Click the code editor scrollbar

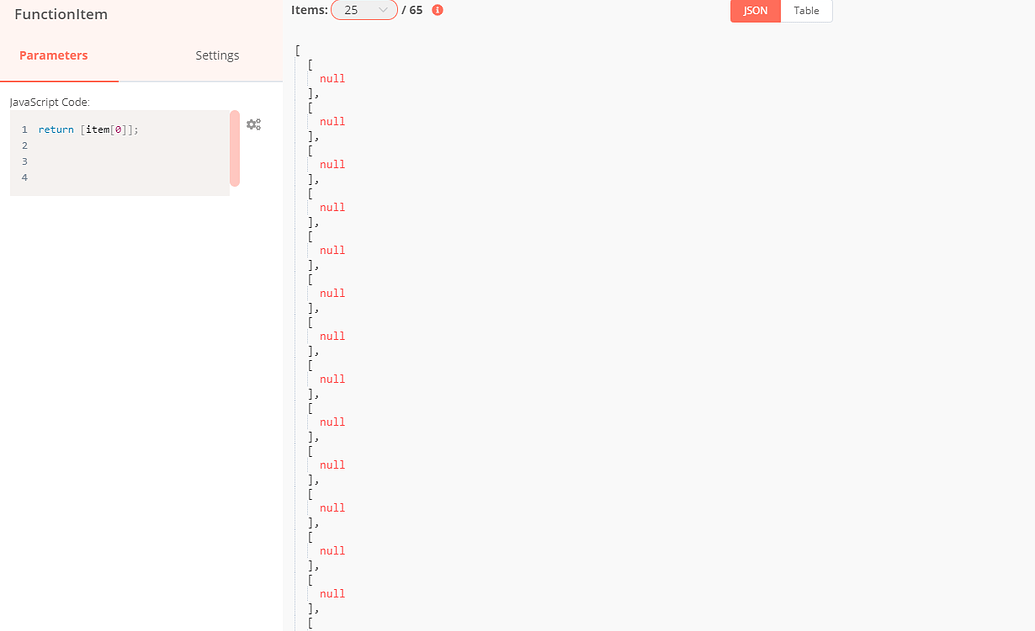[x=233, y=150]
